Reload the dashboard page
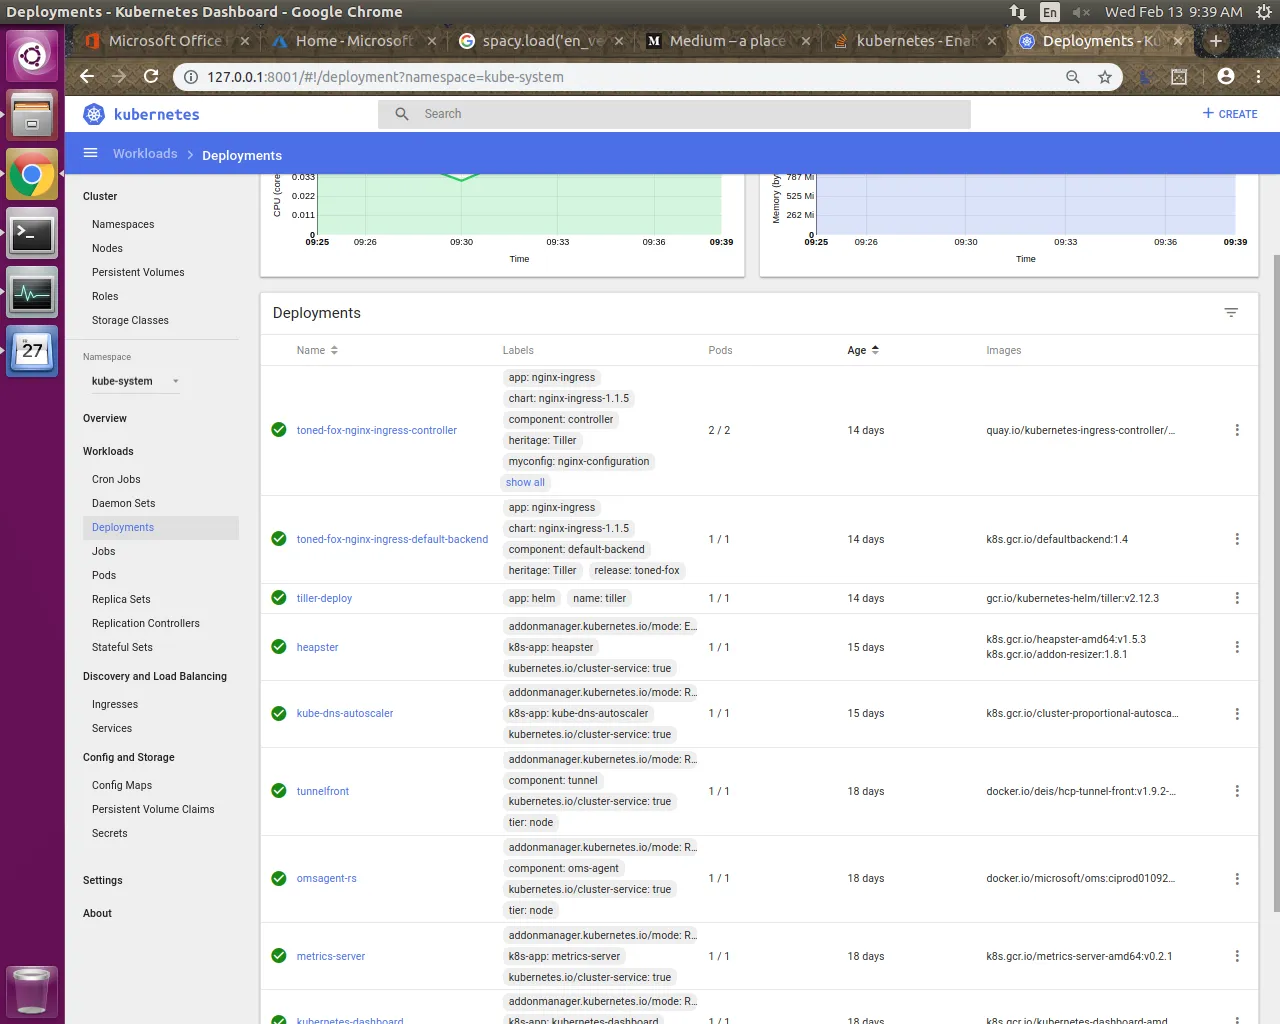This screenshot has height=1024, width=1280. point(151,76)
